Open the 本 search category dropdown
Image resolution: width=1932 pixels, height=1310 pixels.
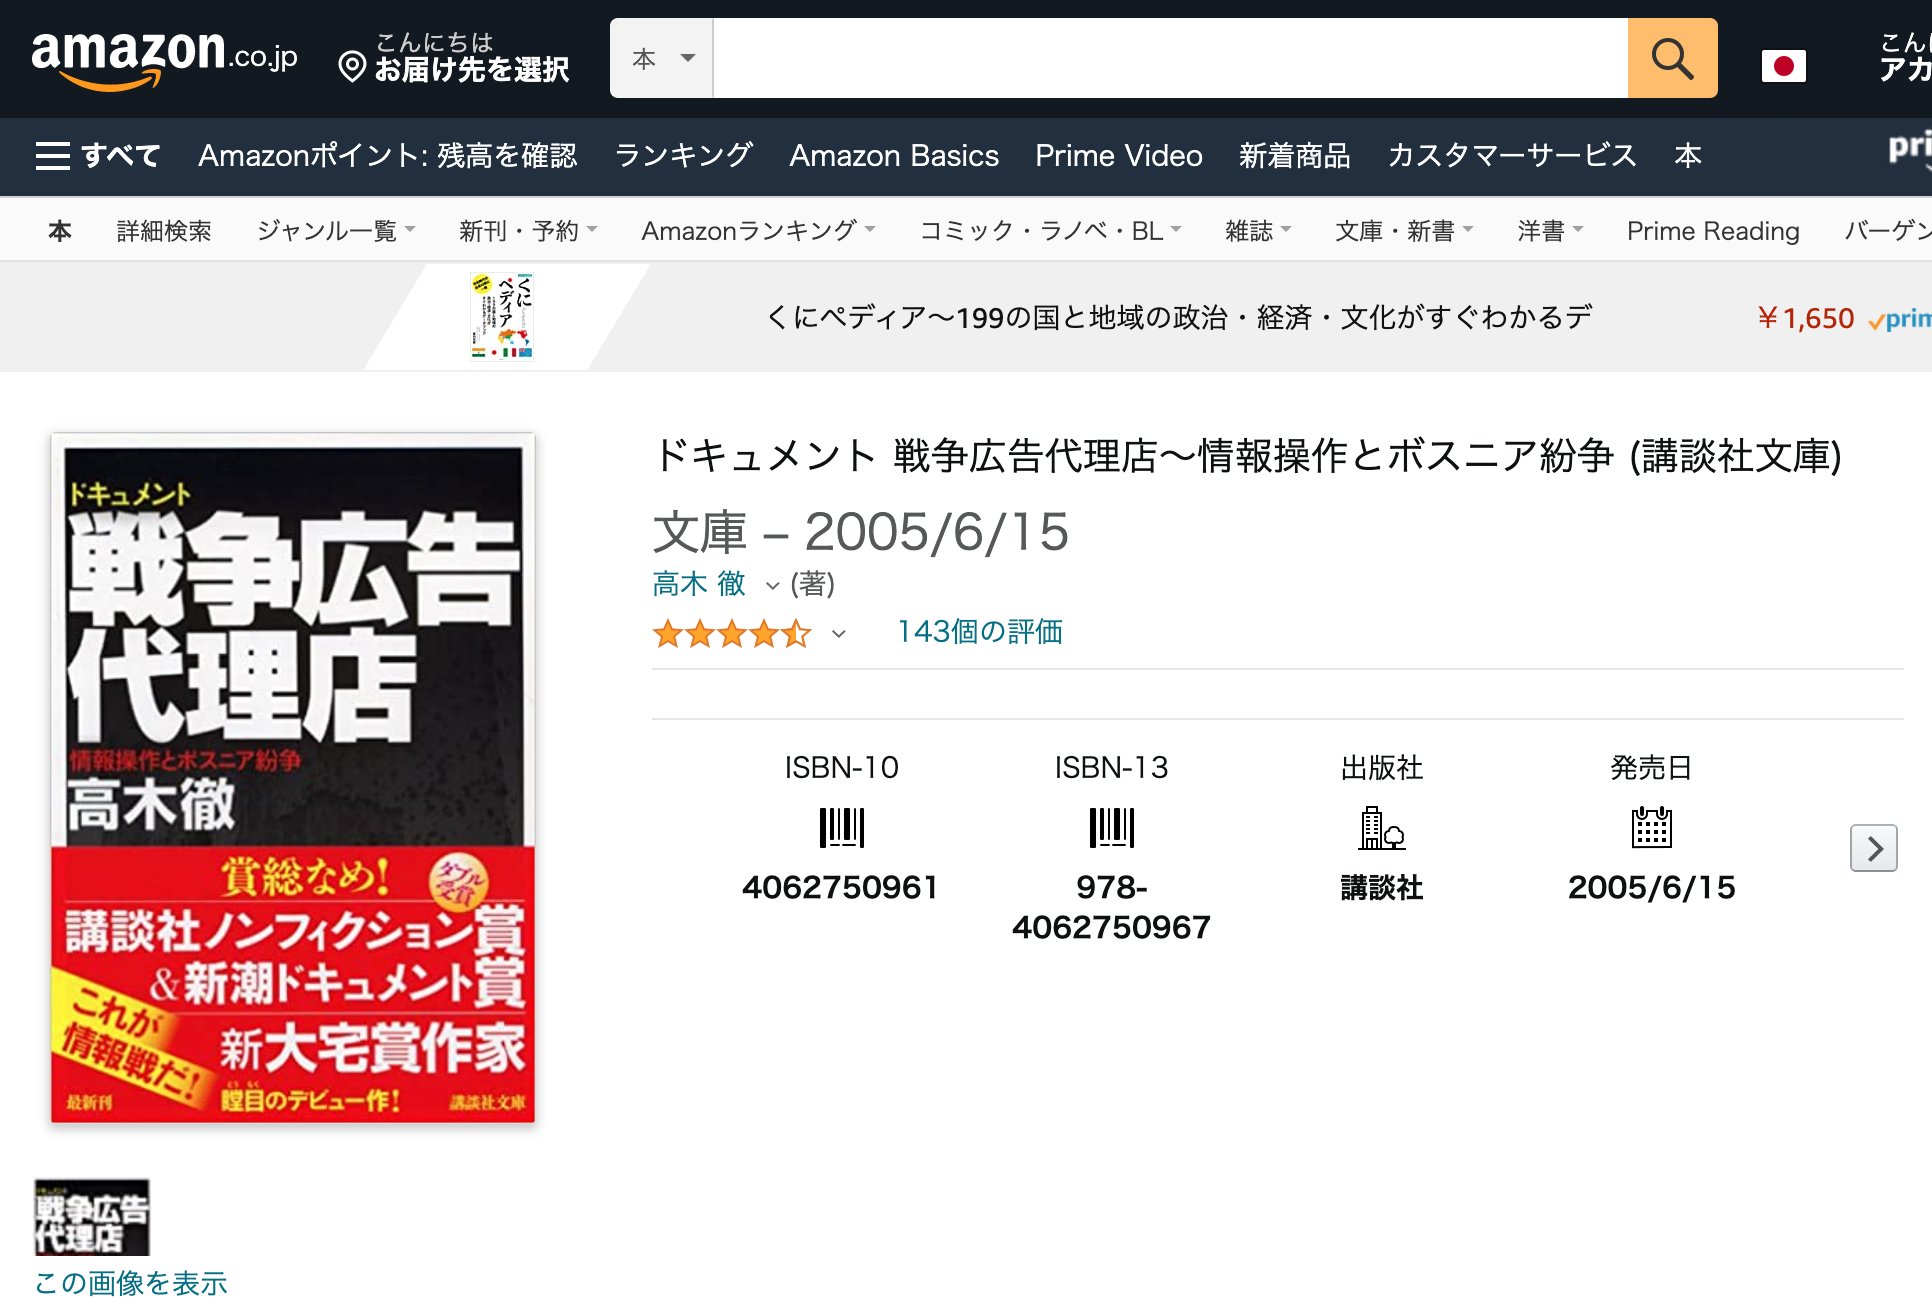(x=662, y=58)
